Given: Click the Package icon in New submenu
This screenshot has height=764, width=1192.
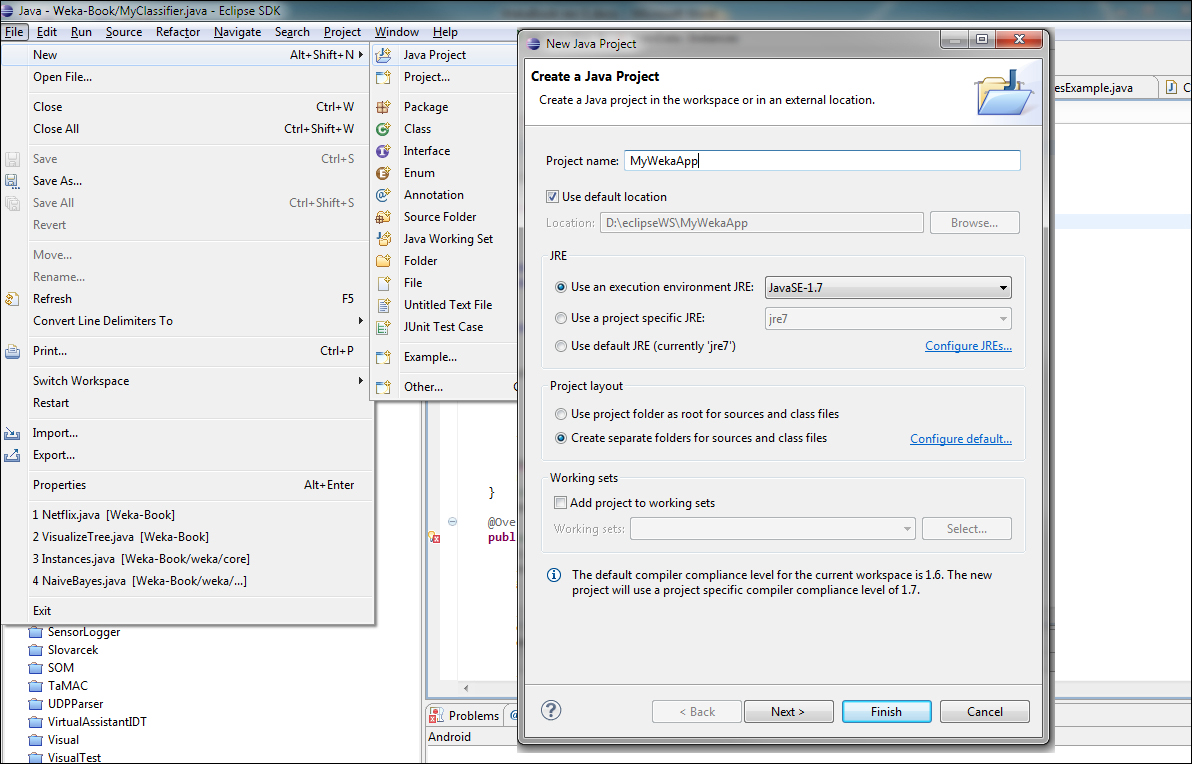Looking at the screenshot, I should coord(383,107).
